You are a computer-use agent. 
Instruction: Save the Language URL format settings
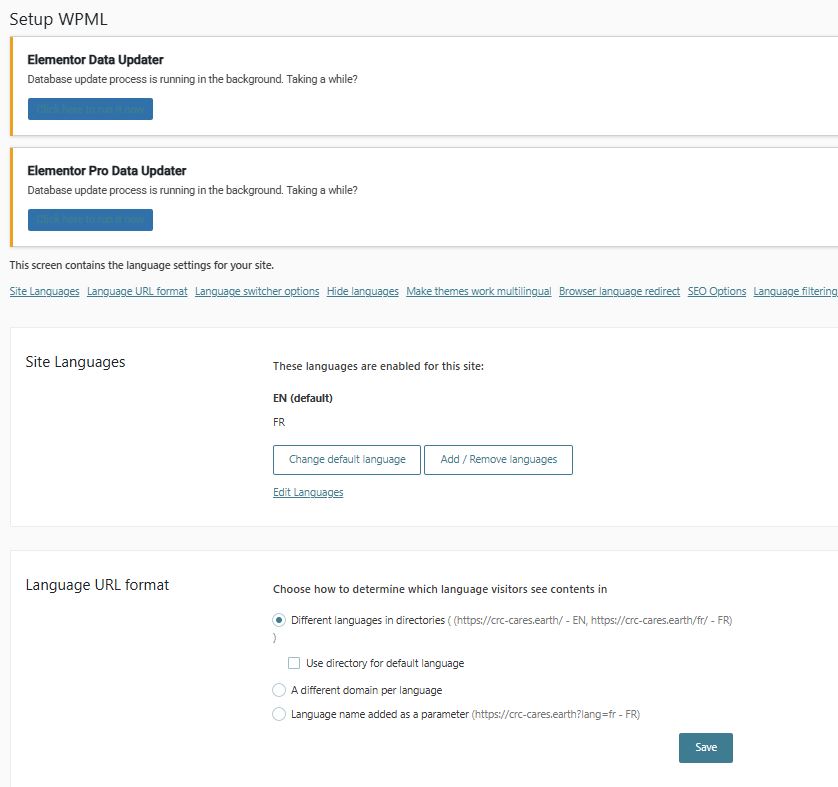pos(705,748)
